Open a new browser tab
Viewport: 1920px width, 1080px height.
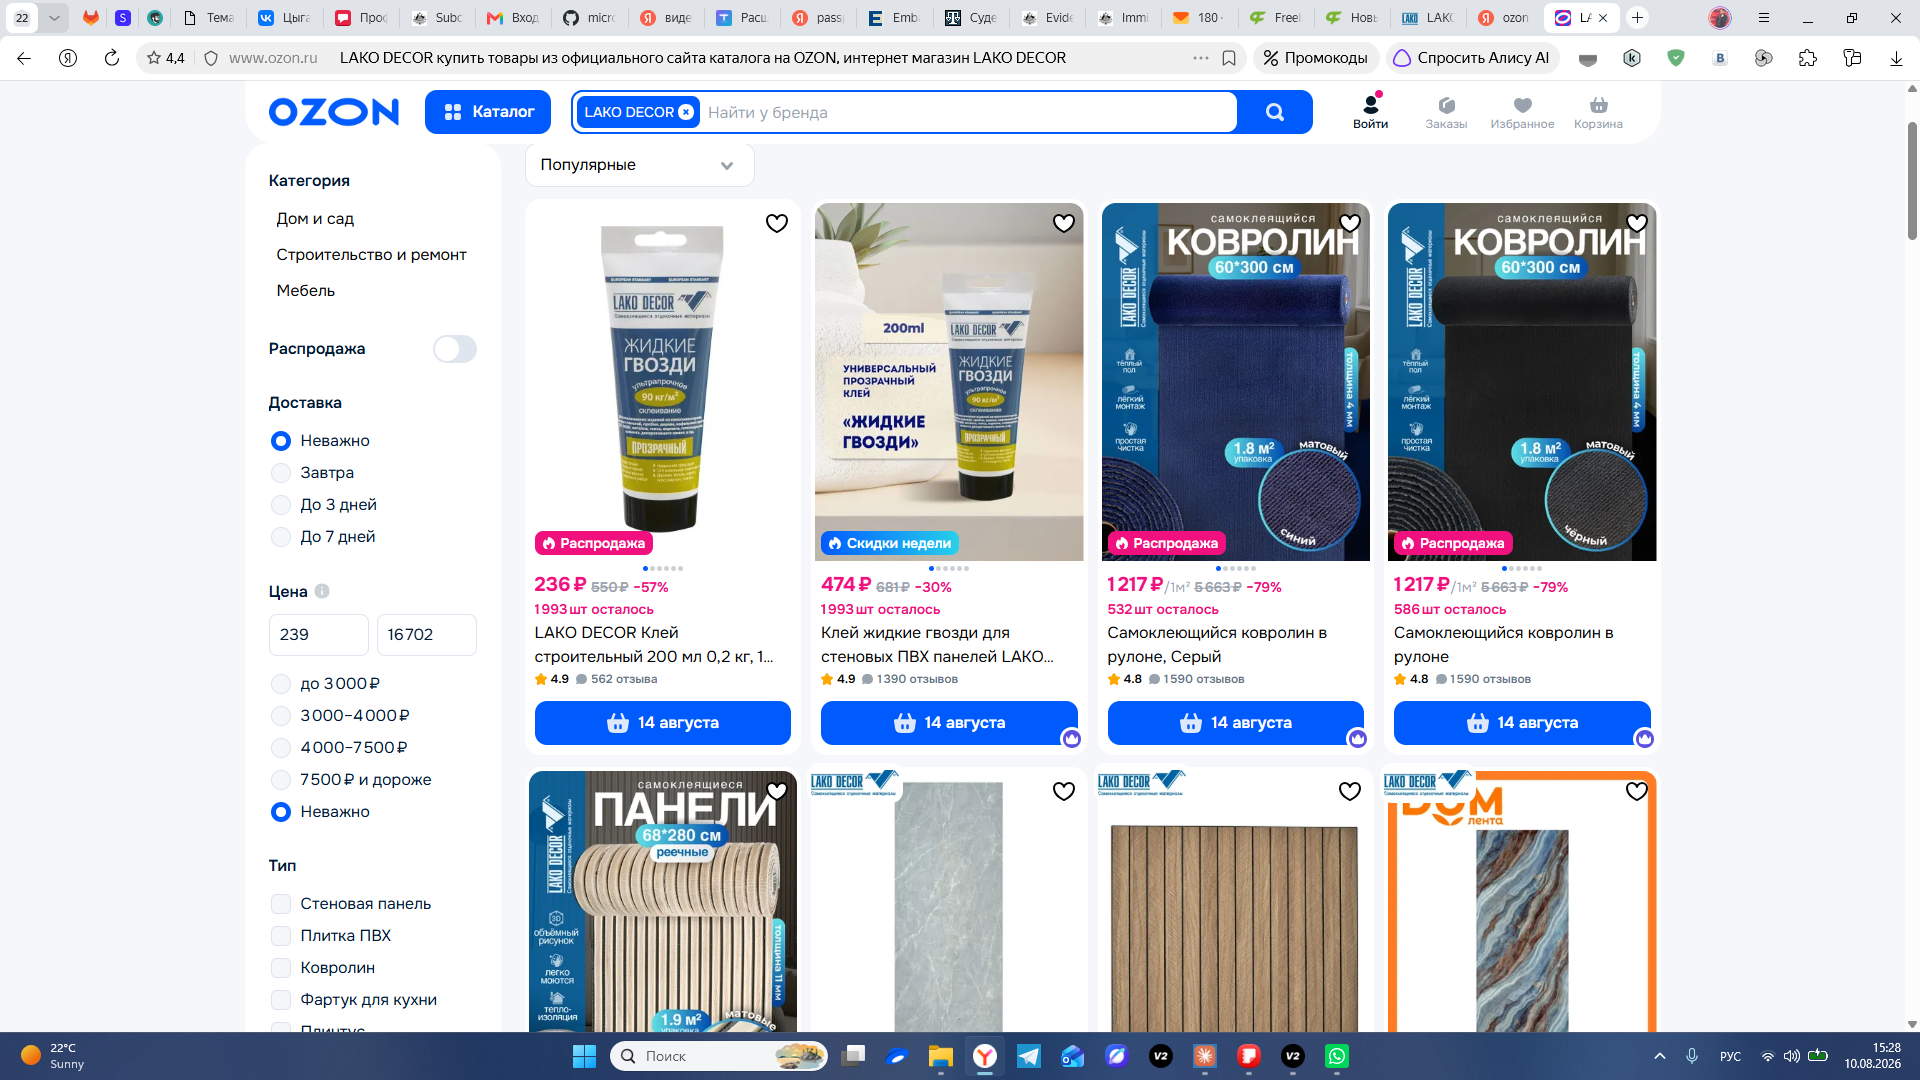click(1637, 18)
